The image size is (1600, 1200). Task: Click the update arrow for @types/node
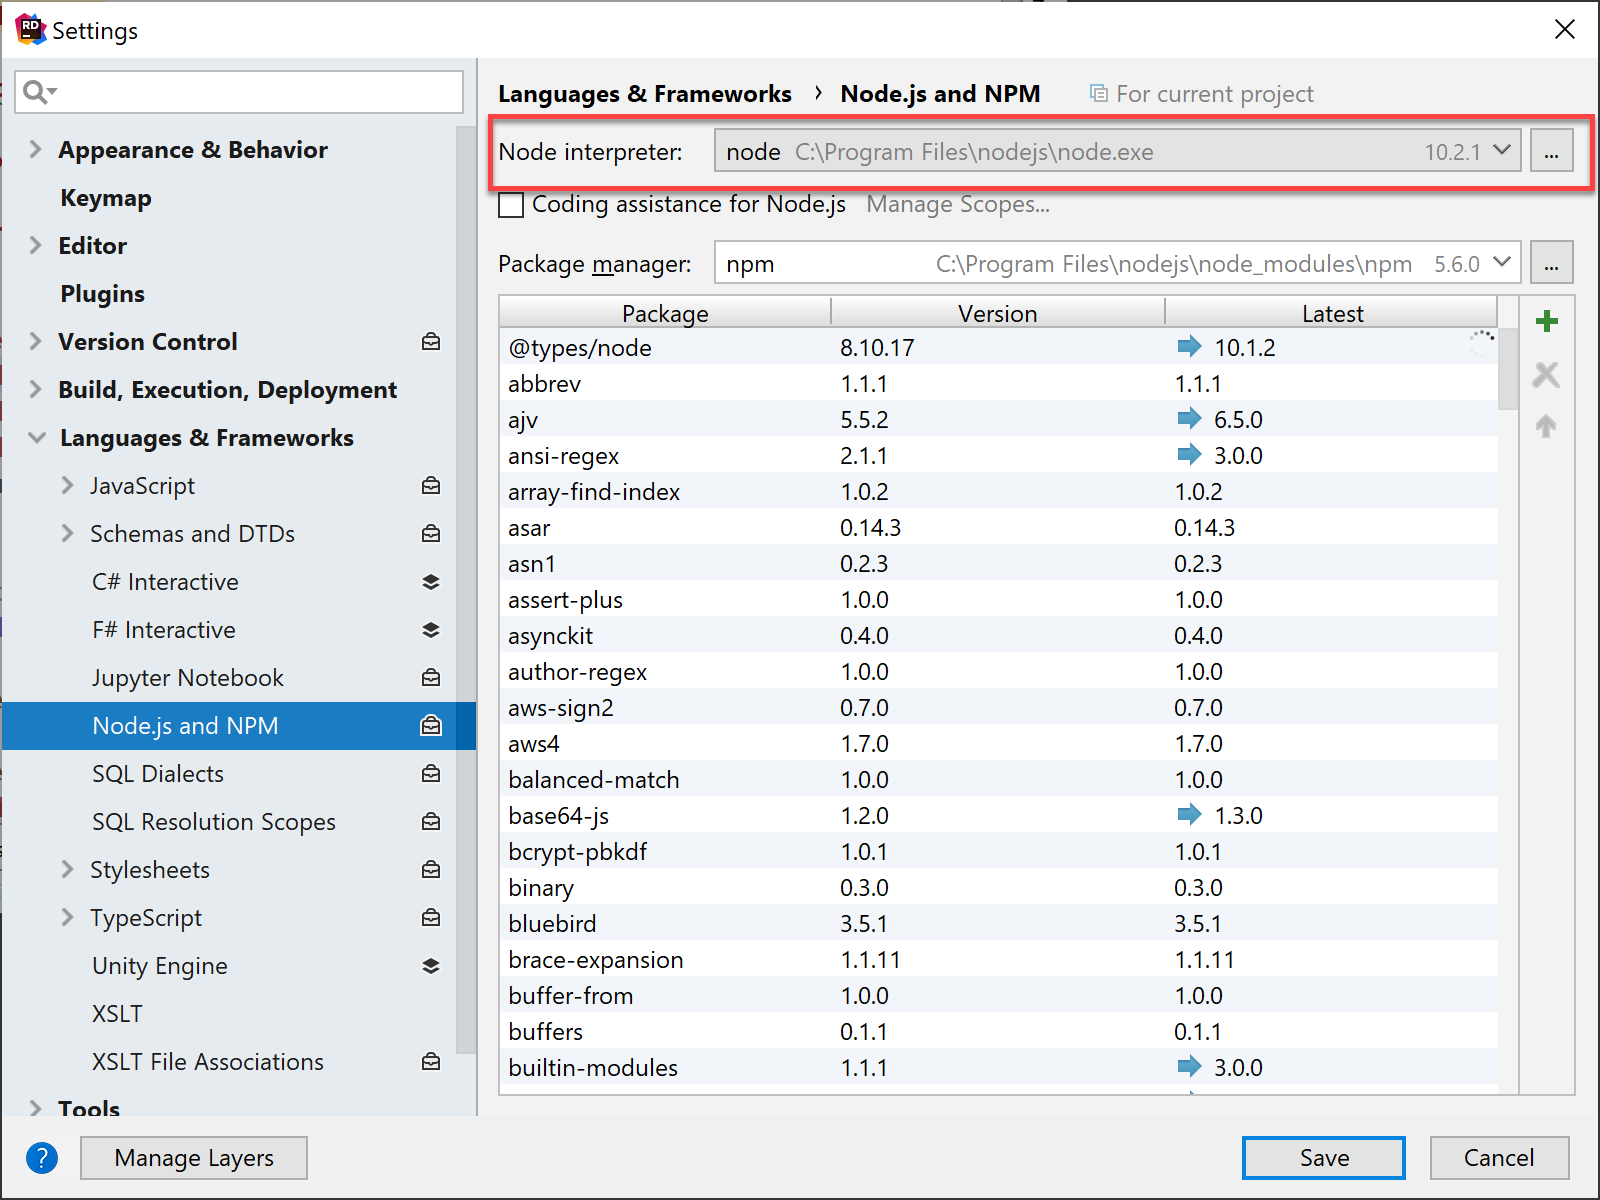pos(1189,347)
